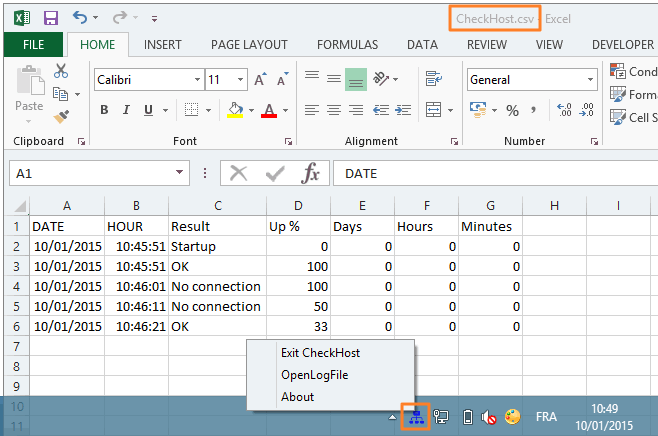Toggle italic formatting
The width and height of the screenshot is (658, 436).
[x=126, y=110]
